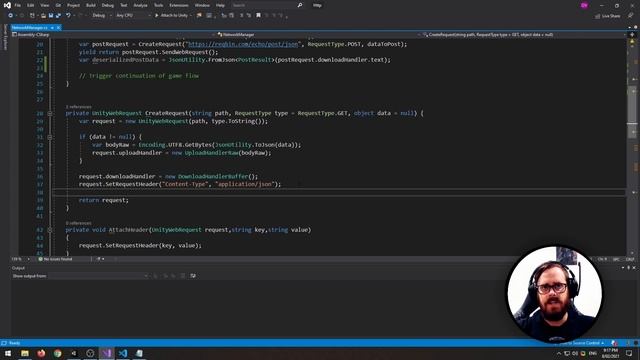This screenshot has height=360, width=640.
Task: Click the Open File toolbar icon
Action: (43, 16)
